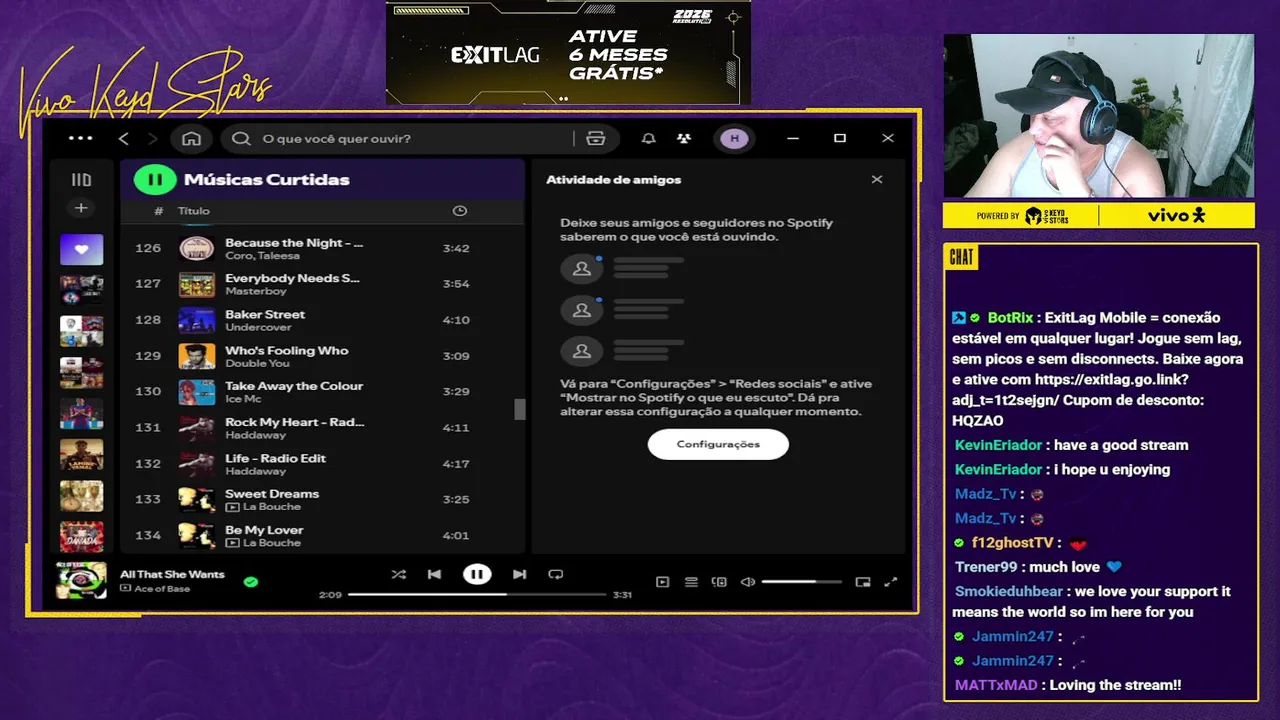
Task: Open artist link 'Undercover'
Action: tap(258, 327)
